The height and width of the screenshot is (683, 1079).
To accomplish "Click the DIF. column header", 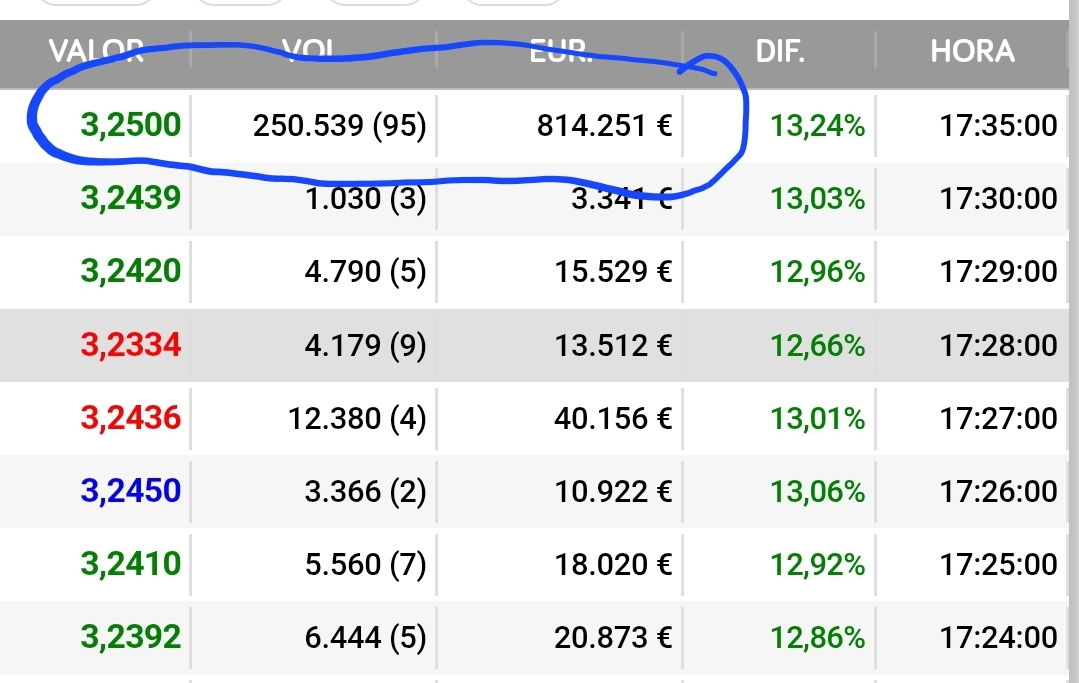I will (780, 52).
